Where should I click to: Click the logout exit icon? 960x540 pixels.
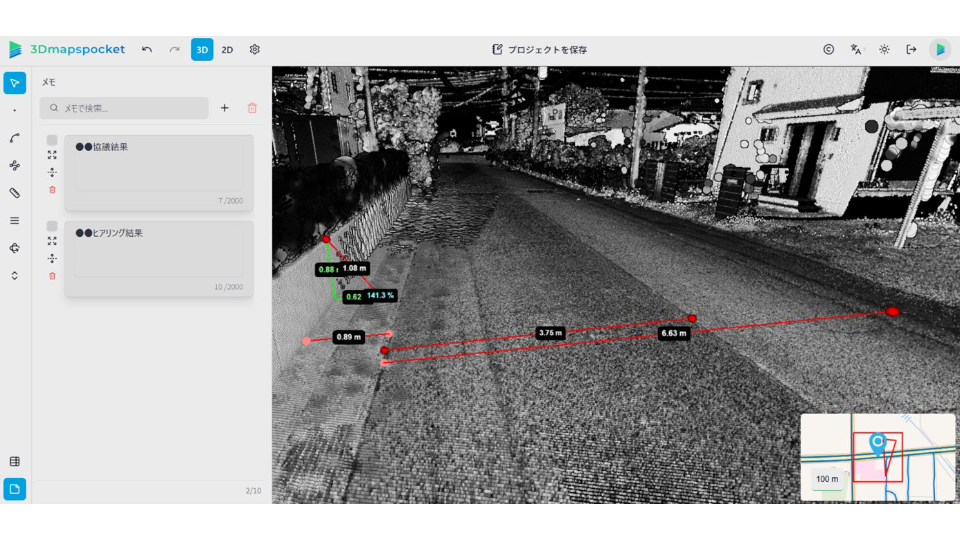pyautogui.click(x=911, y=49)
